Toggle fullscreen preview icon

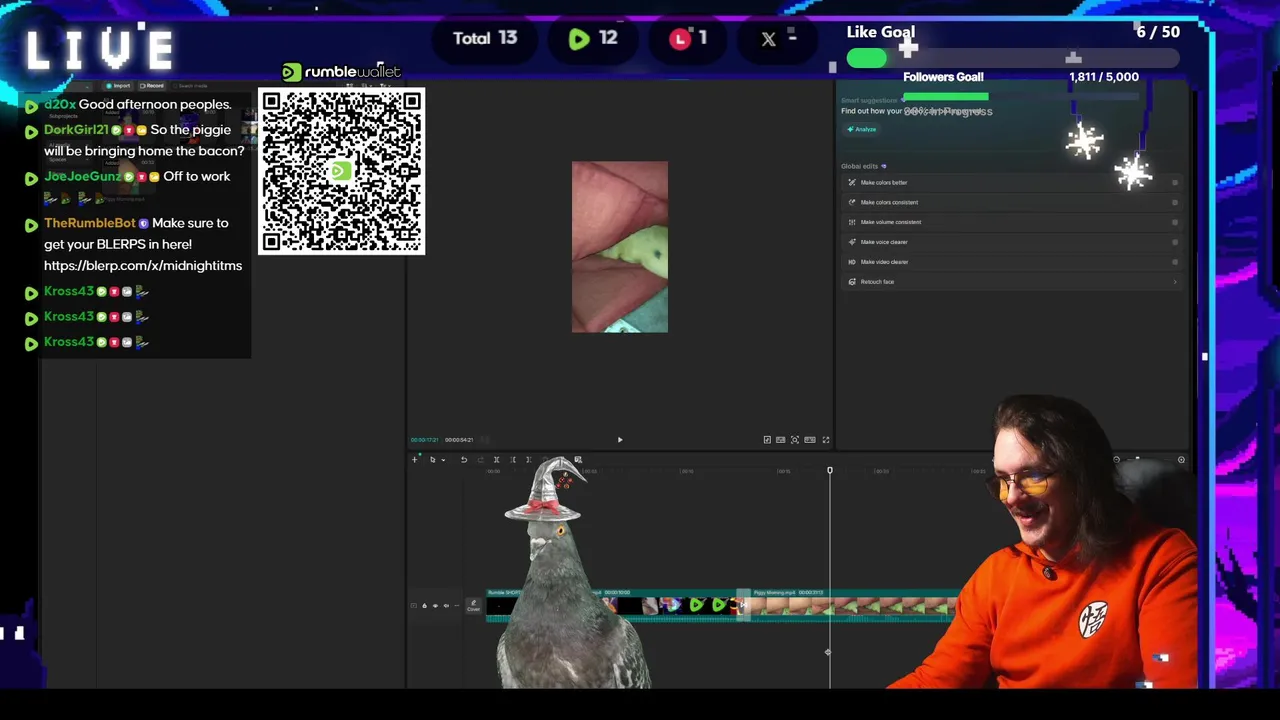point(825,440)
